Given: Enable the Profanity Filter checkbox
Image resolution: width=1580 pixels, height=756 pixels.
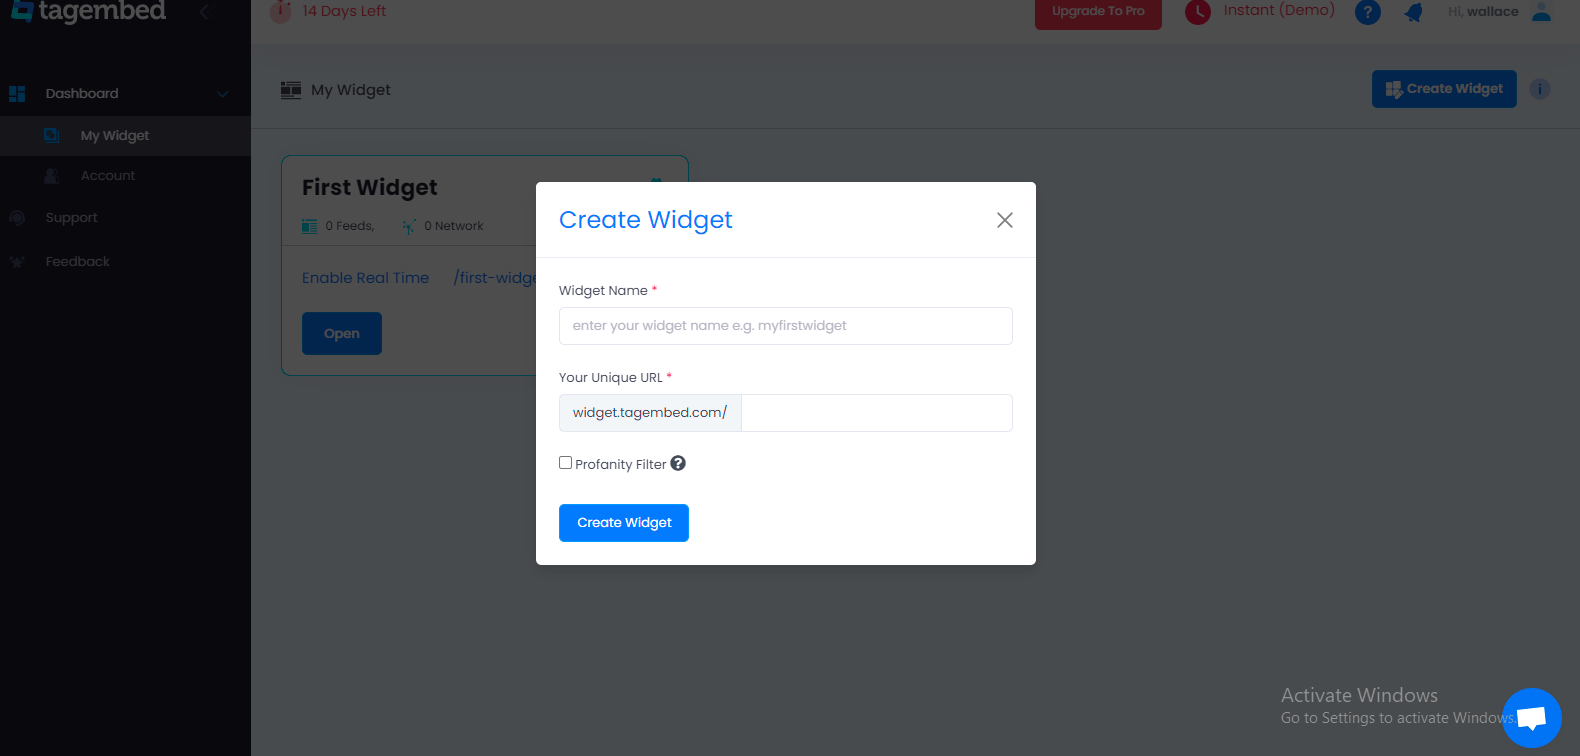Looking at the screenshot, I should click(x=565, y=462).
